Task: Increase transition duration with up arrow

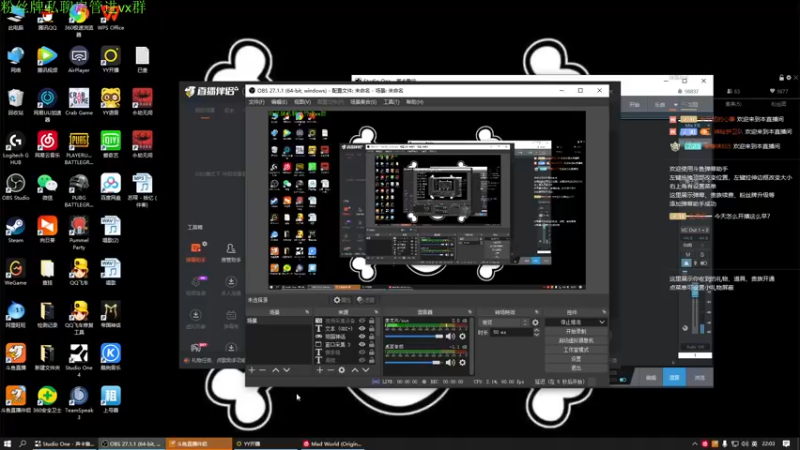Action: 536,330
